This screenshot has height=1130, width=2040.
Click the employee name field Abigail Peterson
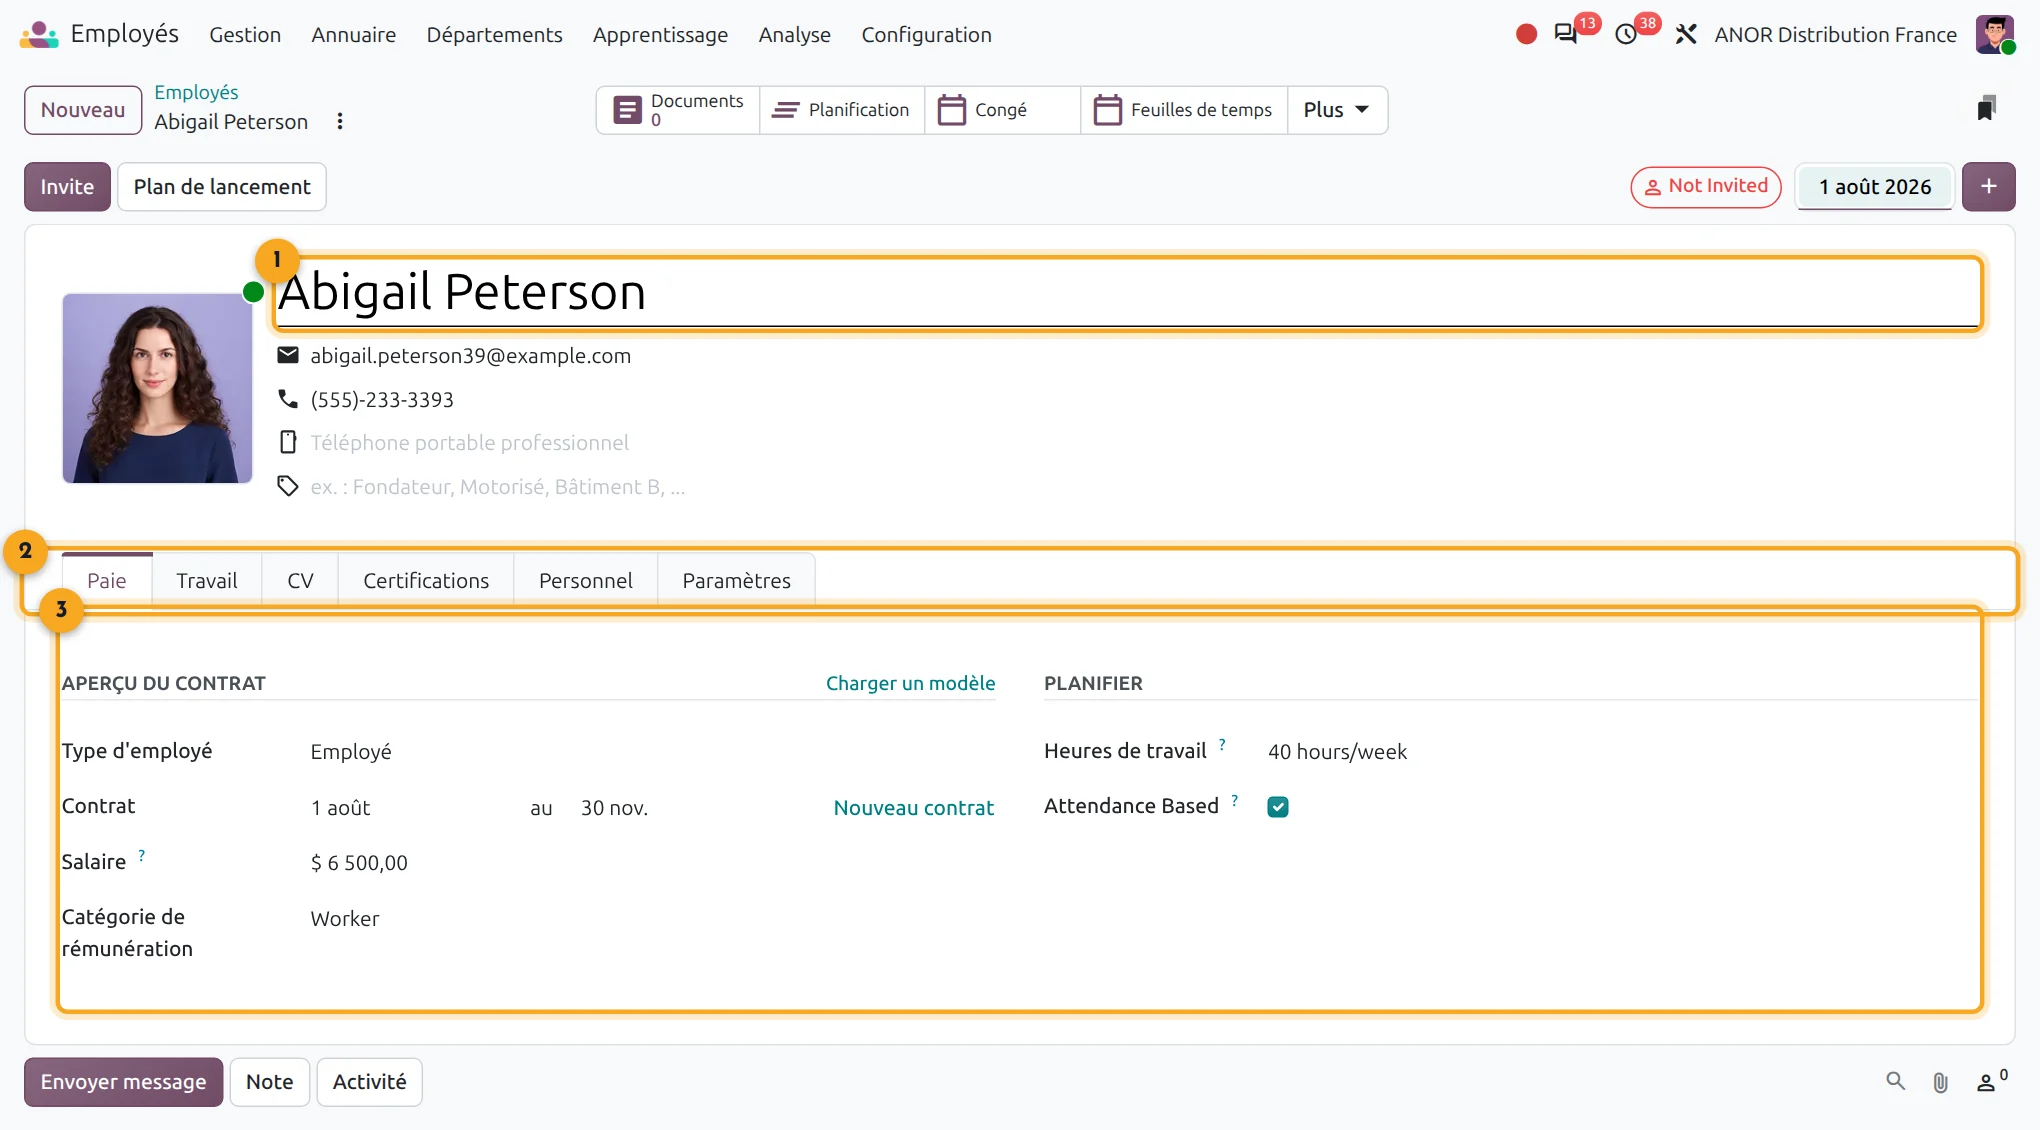point(1128,293)
